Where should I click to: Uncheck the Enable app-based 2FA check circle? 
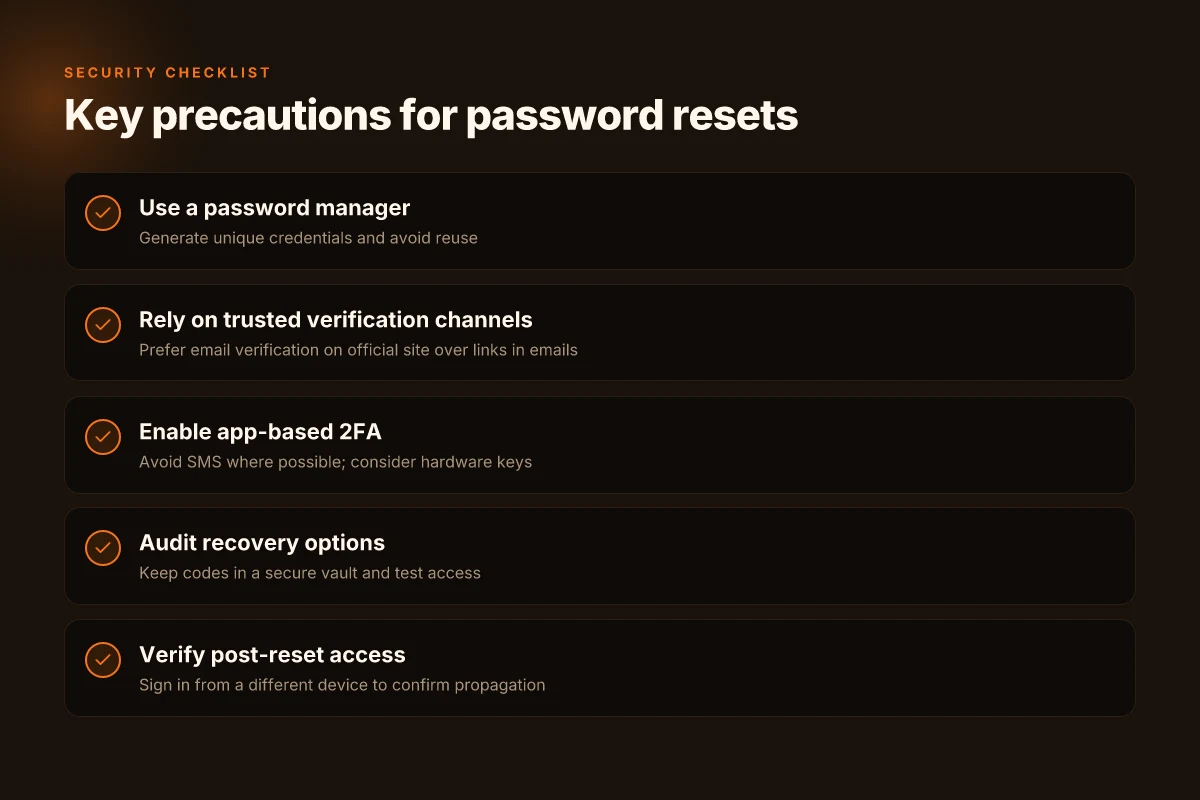coord(102,437)
